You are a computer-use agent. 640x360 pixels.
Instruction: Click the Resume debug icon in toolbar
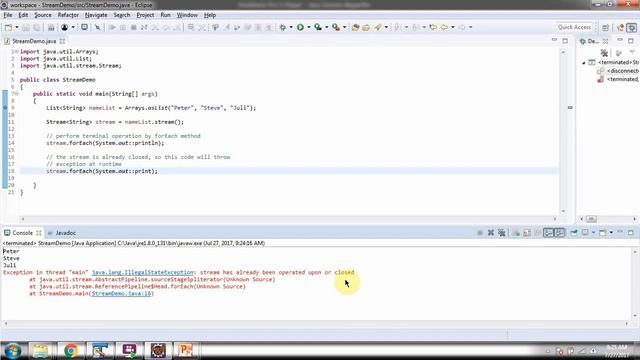[x=112, y=27]
